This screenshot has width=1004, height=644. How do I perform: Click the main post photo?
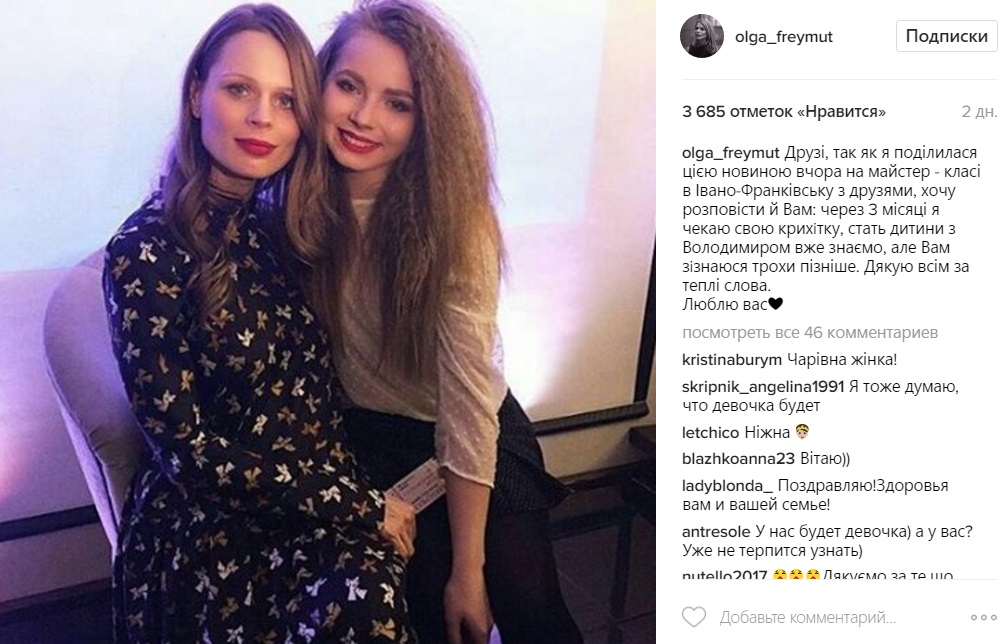tap(328, 322)
